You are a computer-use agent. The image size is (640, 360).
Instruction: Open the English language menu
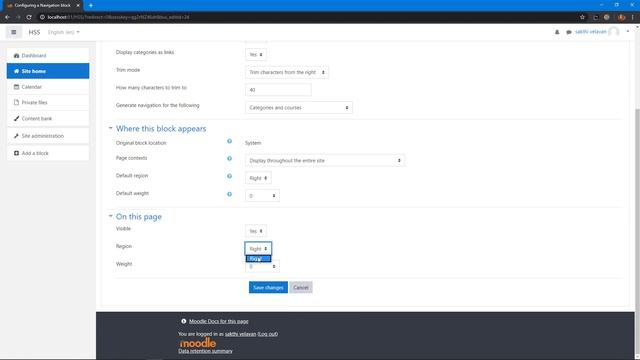point(63,32)
